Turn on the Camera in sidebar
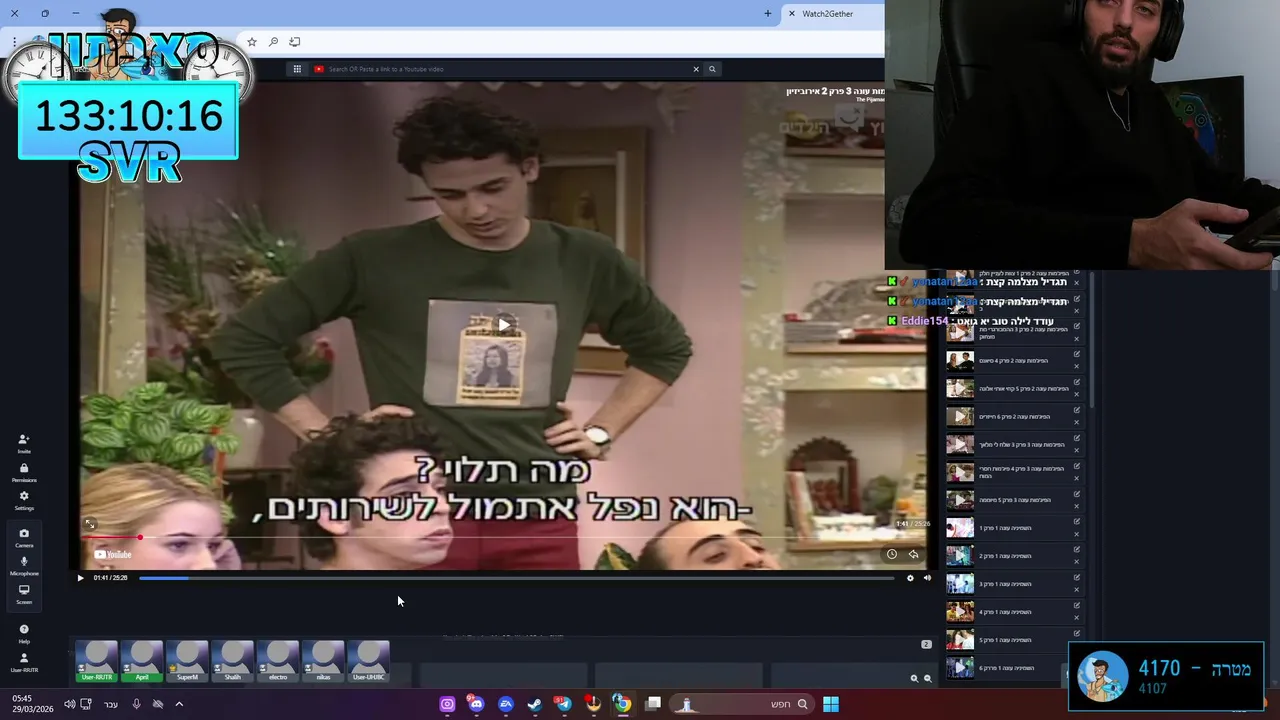The image size is (1280, 720). [x=24, y=537]
